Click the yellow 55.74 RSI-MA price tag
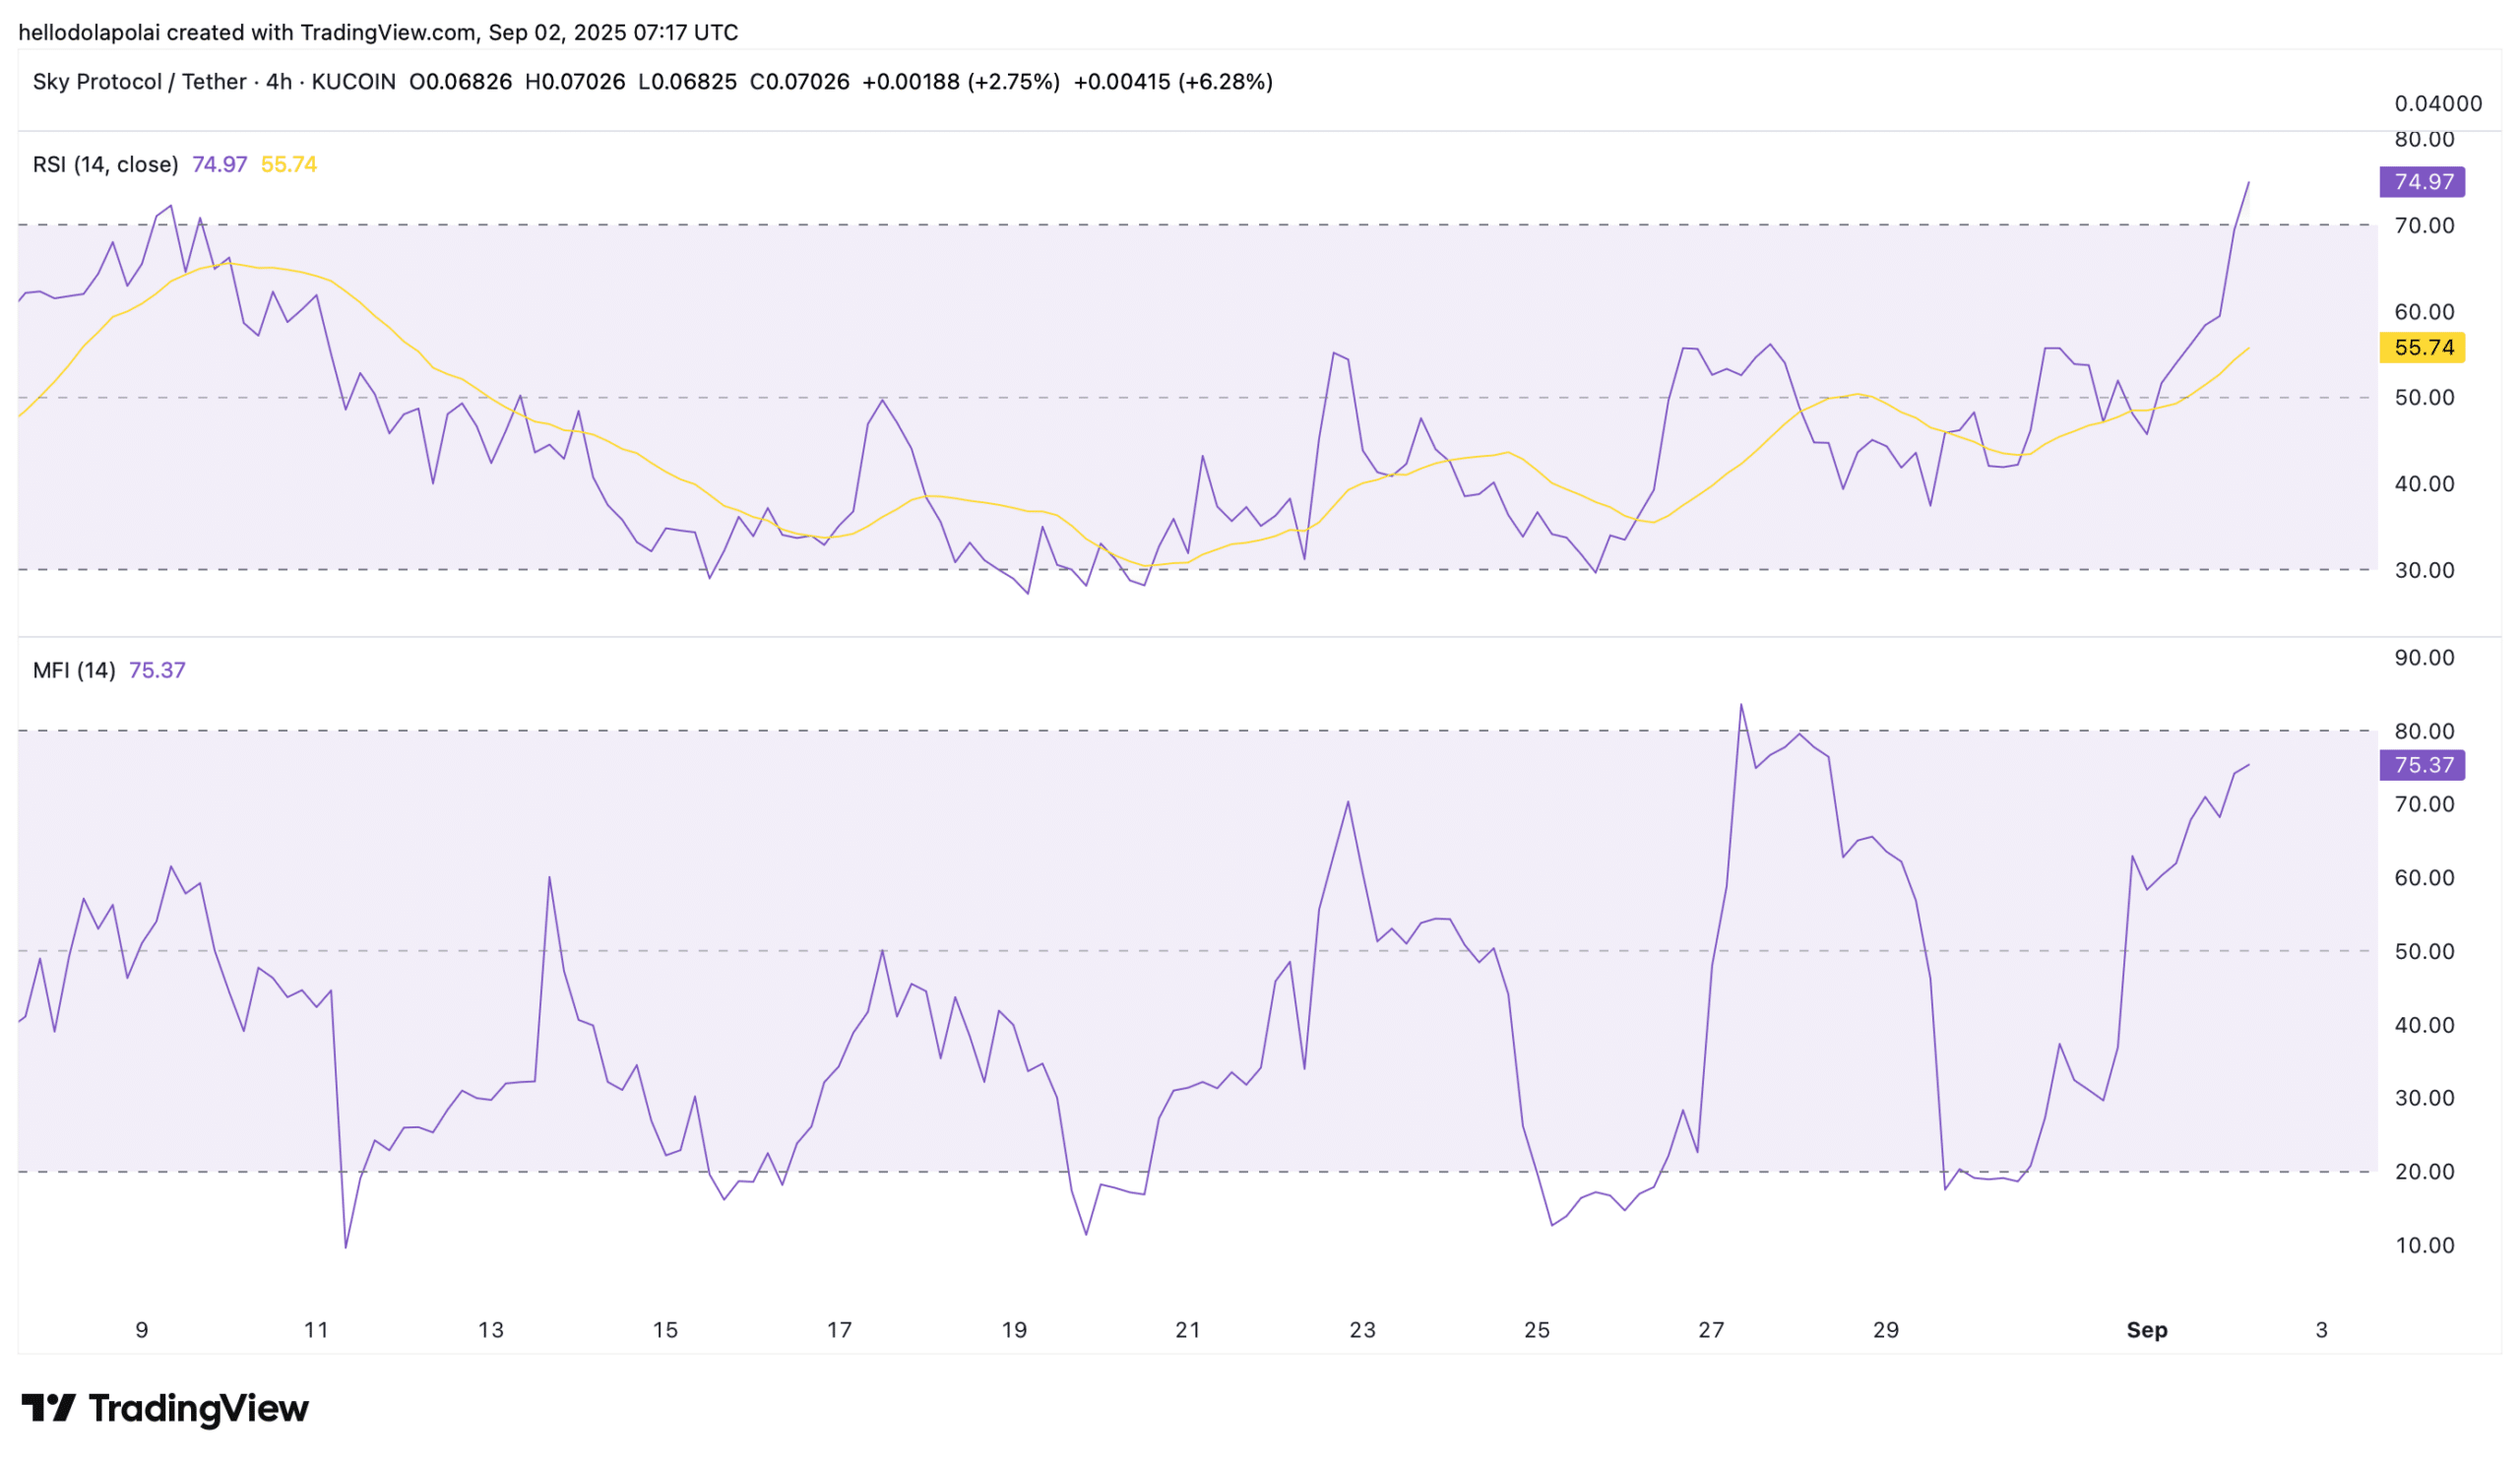This screenshot has height=1463, width=2520. coord(2422,348)
